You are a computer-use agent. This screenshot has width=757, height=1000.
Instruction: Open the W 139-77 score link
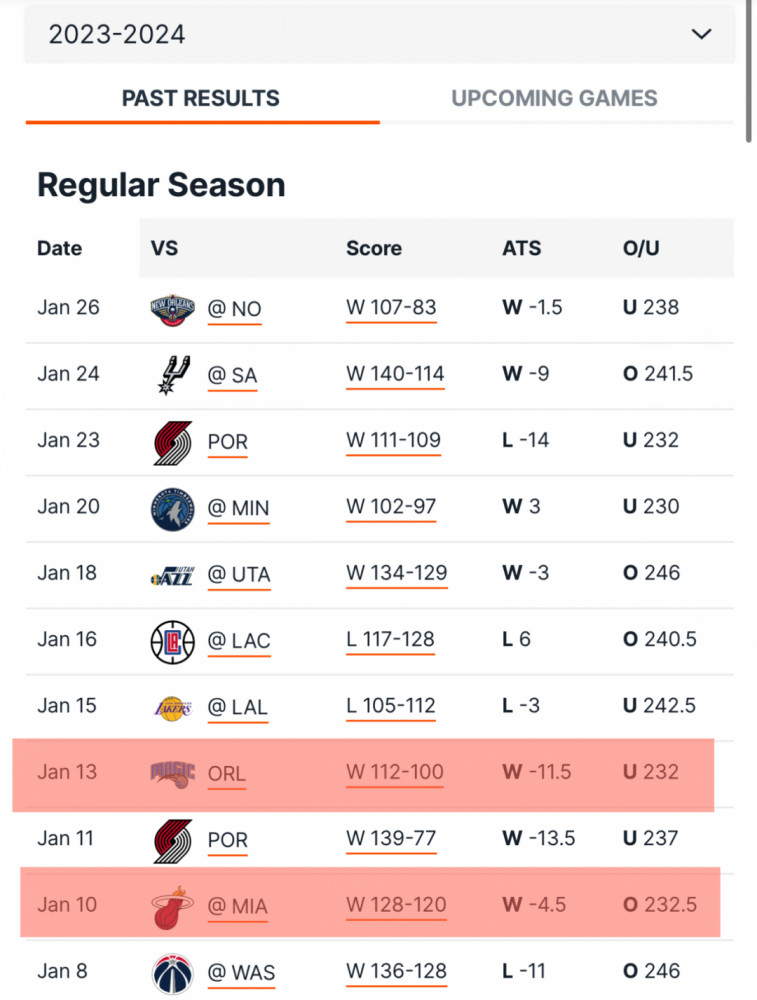pyautogui.click(x=391, y=839)
